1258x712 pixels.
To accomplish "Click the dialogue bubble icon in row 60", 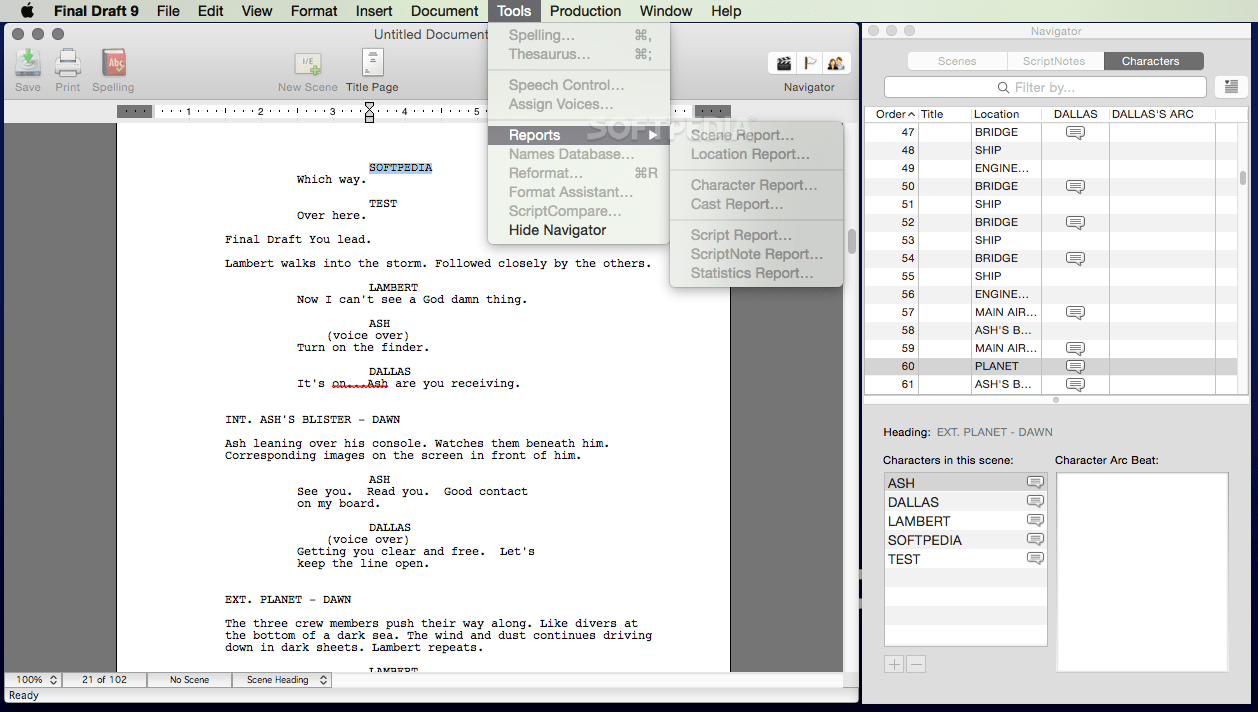I will pos(1075,366).
